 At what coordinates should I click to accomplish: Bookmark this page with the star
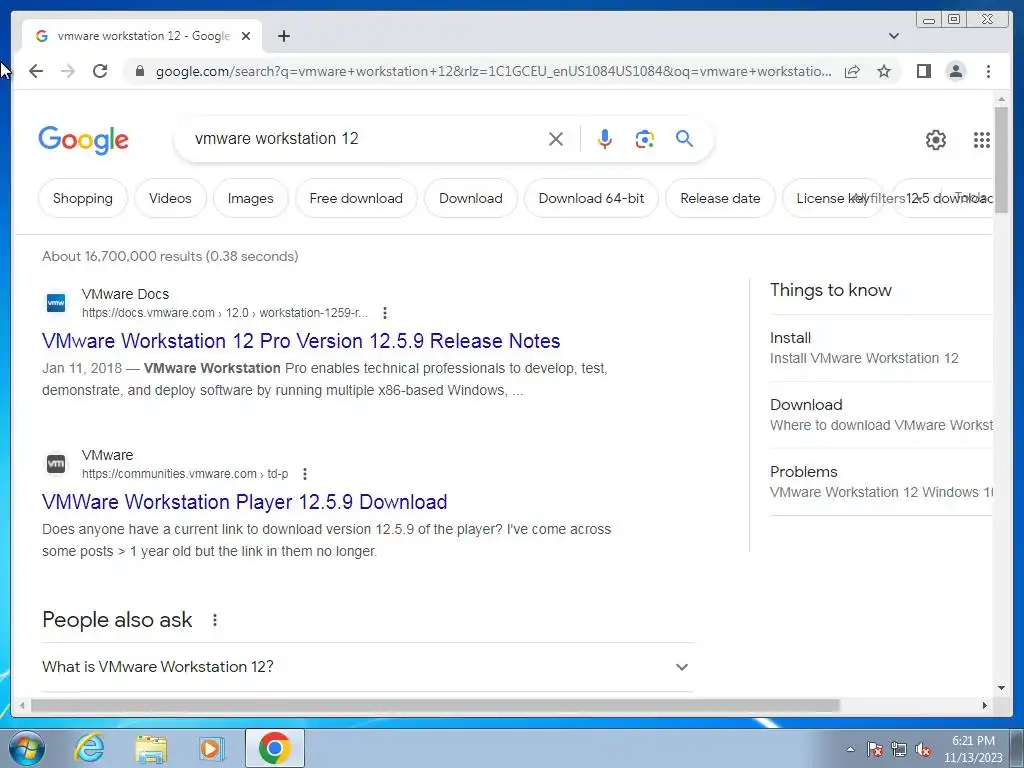884,71
